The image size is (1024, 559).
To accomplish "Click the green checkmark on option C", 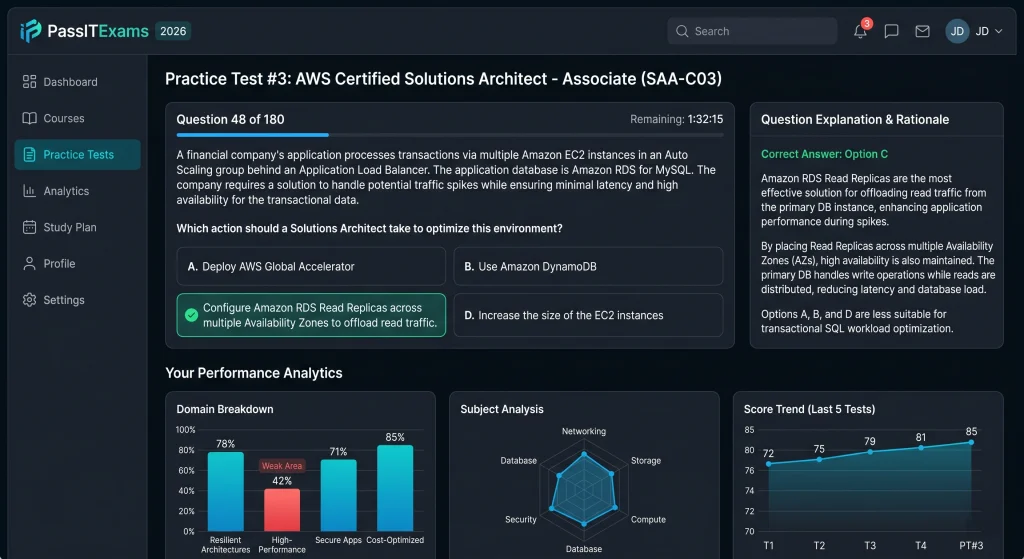I will (x=191, y=315).
